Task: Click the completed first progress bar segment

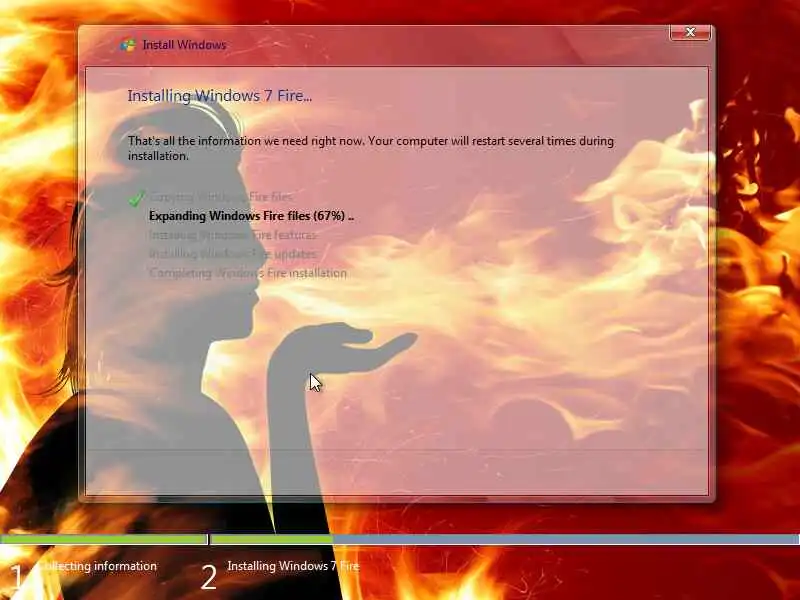Action: coord(104,539)
